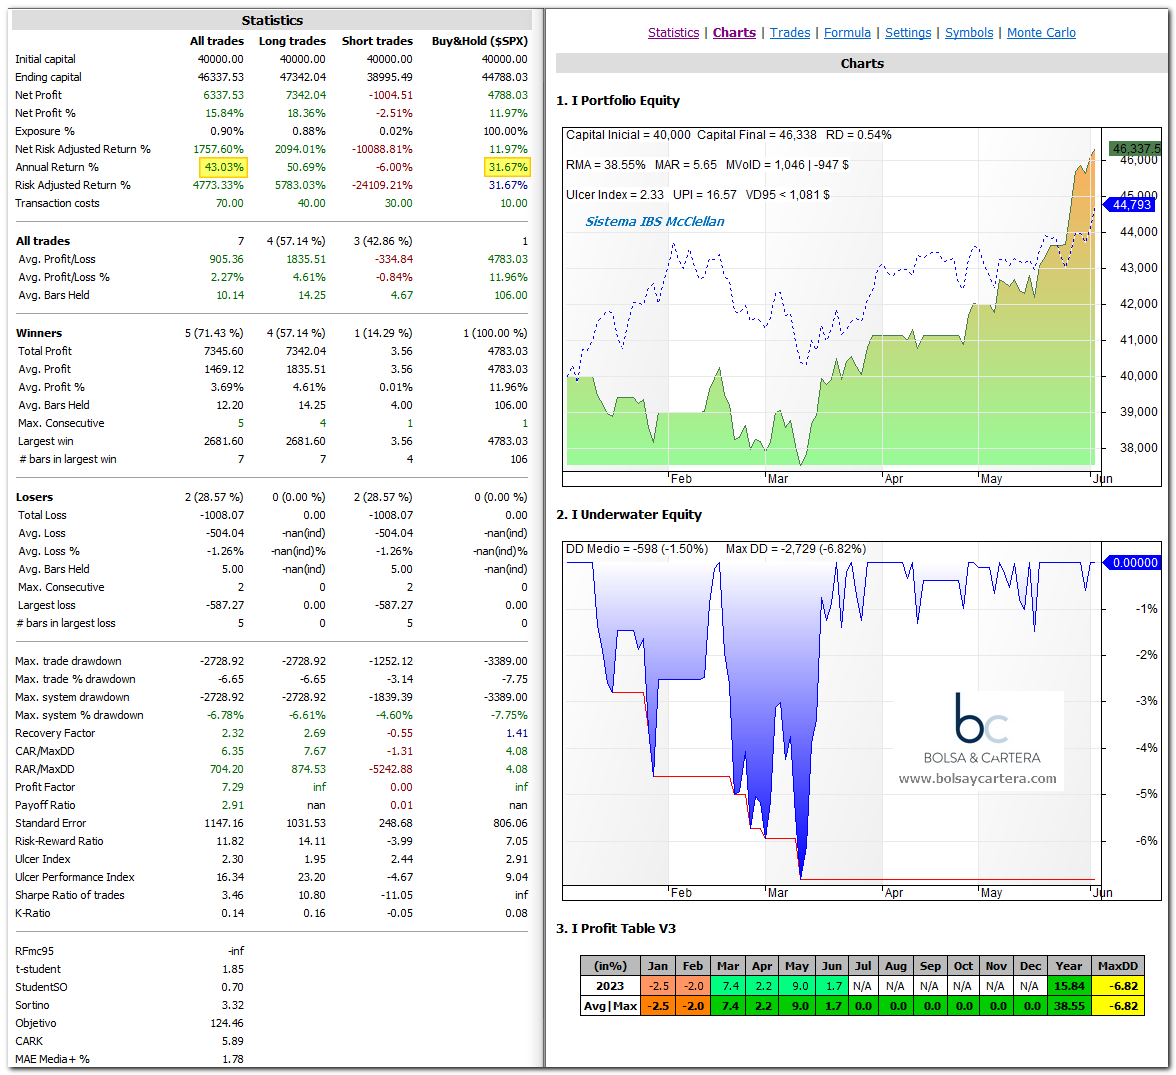The height and width of the screenshot is (1075, 1176).
Task: Click the All trades column header
Action: (216, 41)
